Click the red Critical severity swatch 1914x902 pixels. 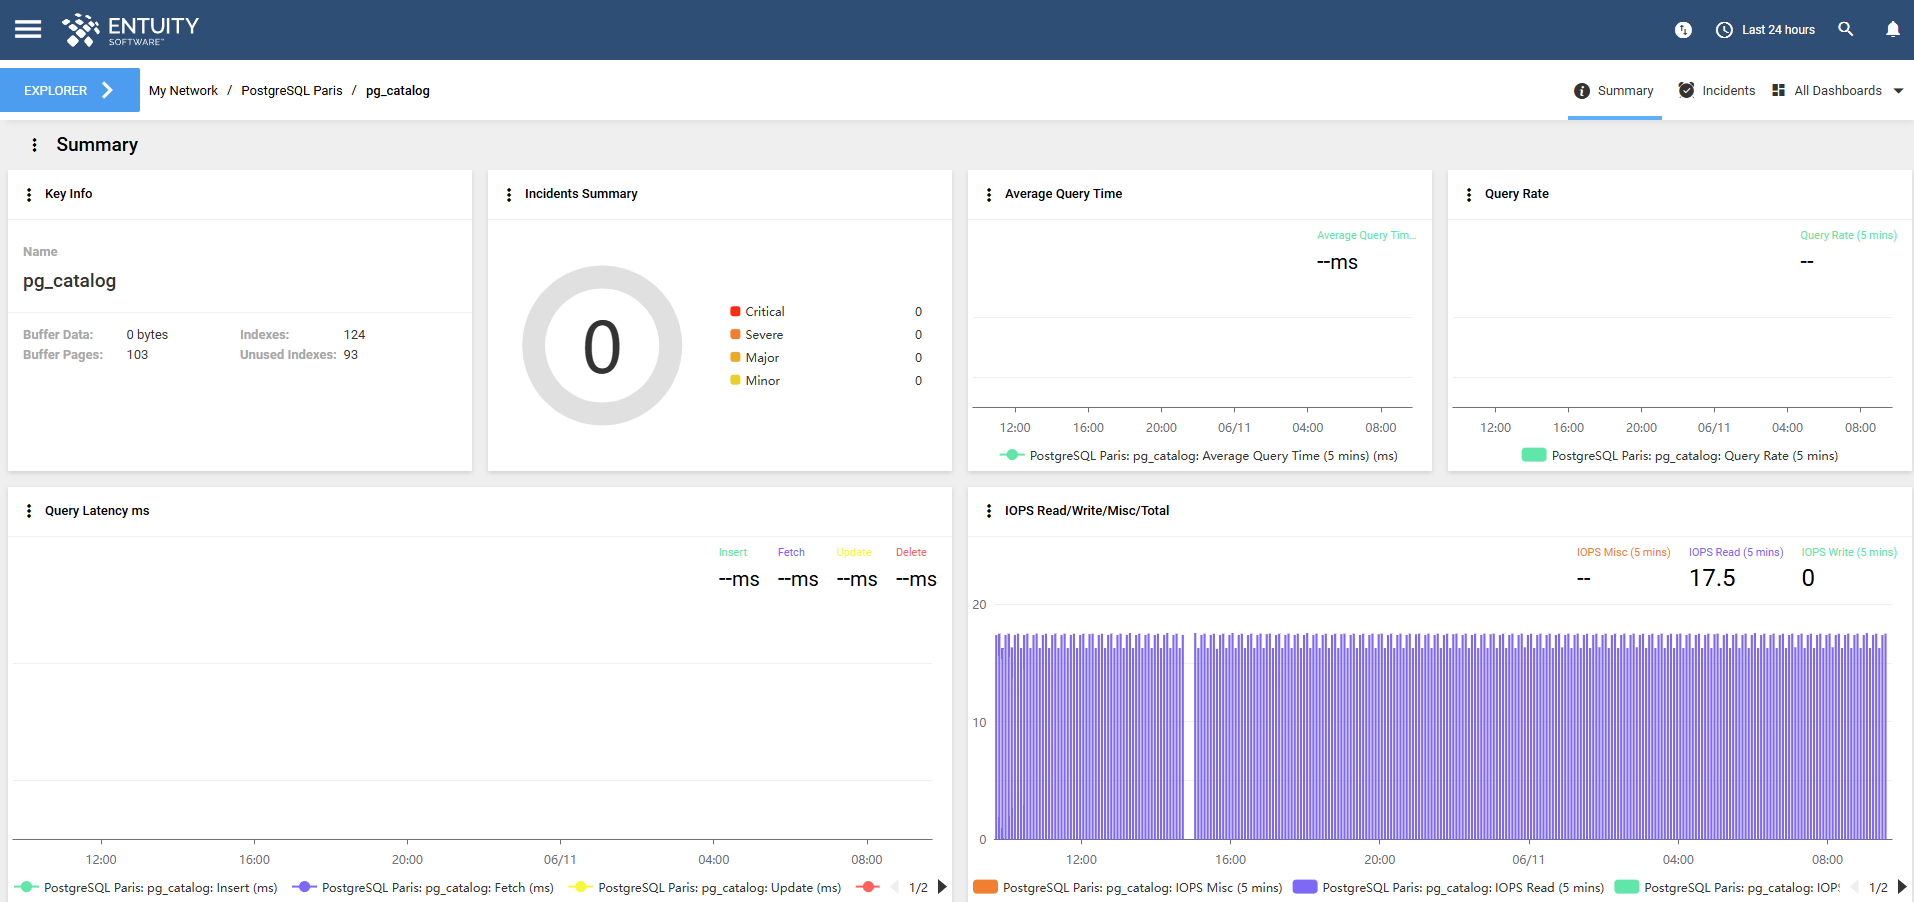[x=735, y=311]
